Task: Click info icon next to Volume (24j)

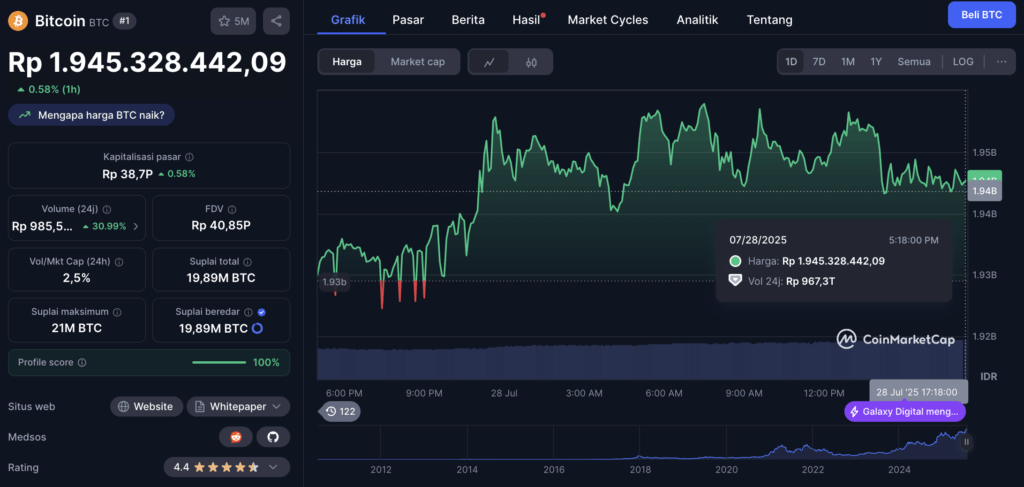Action: (x=106, y=210)
